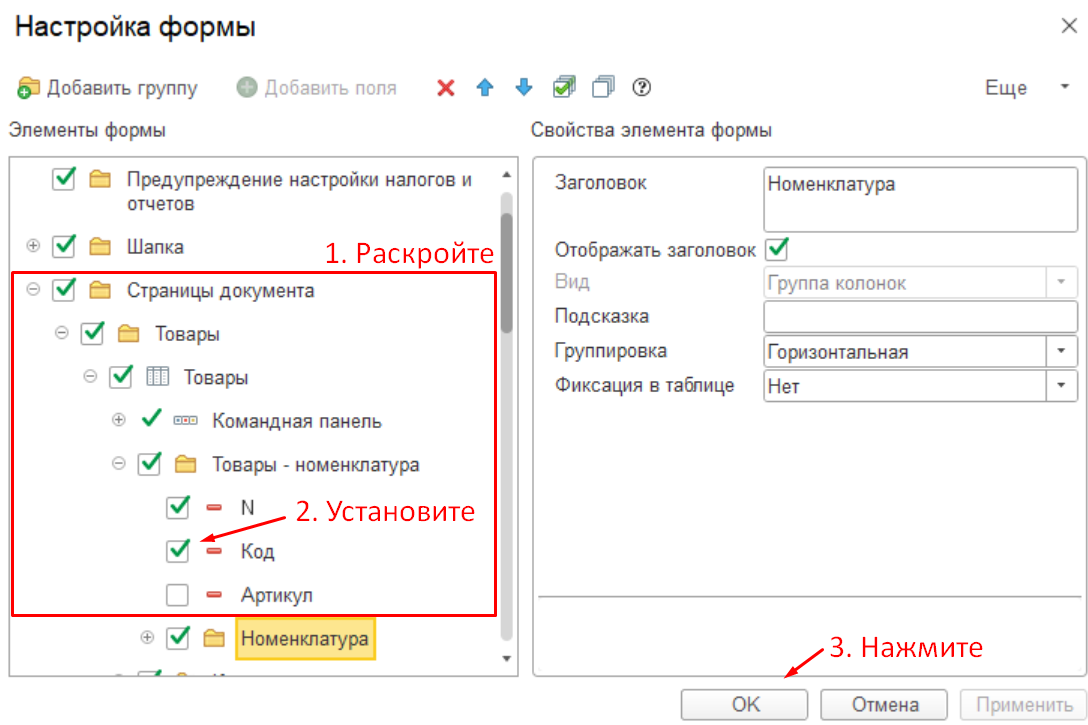Open the Группировка dropdown
The width and height of the screenshot is (1088, 725).
point(1059,352)
